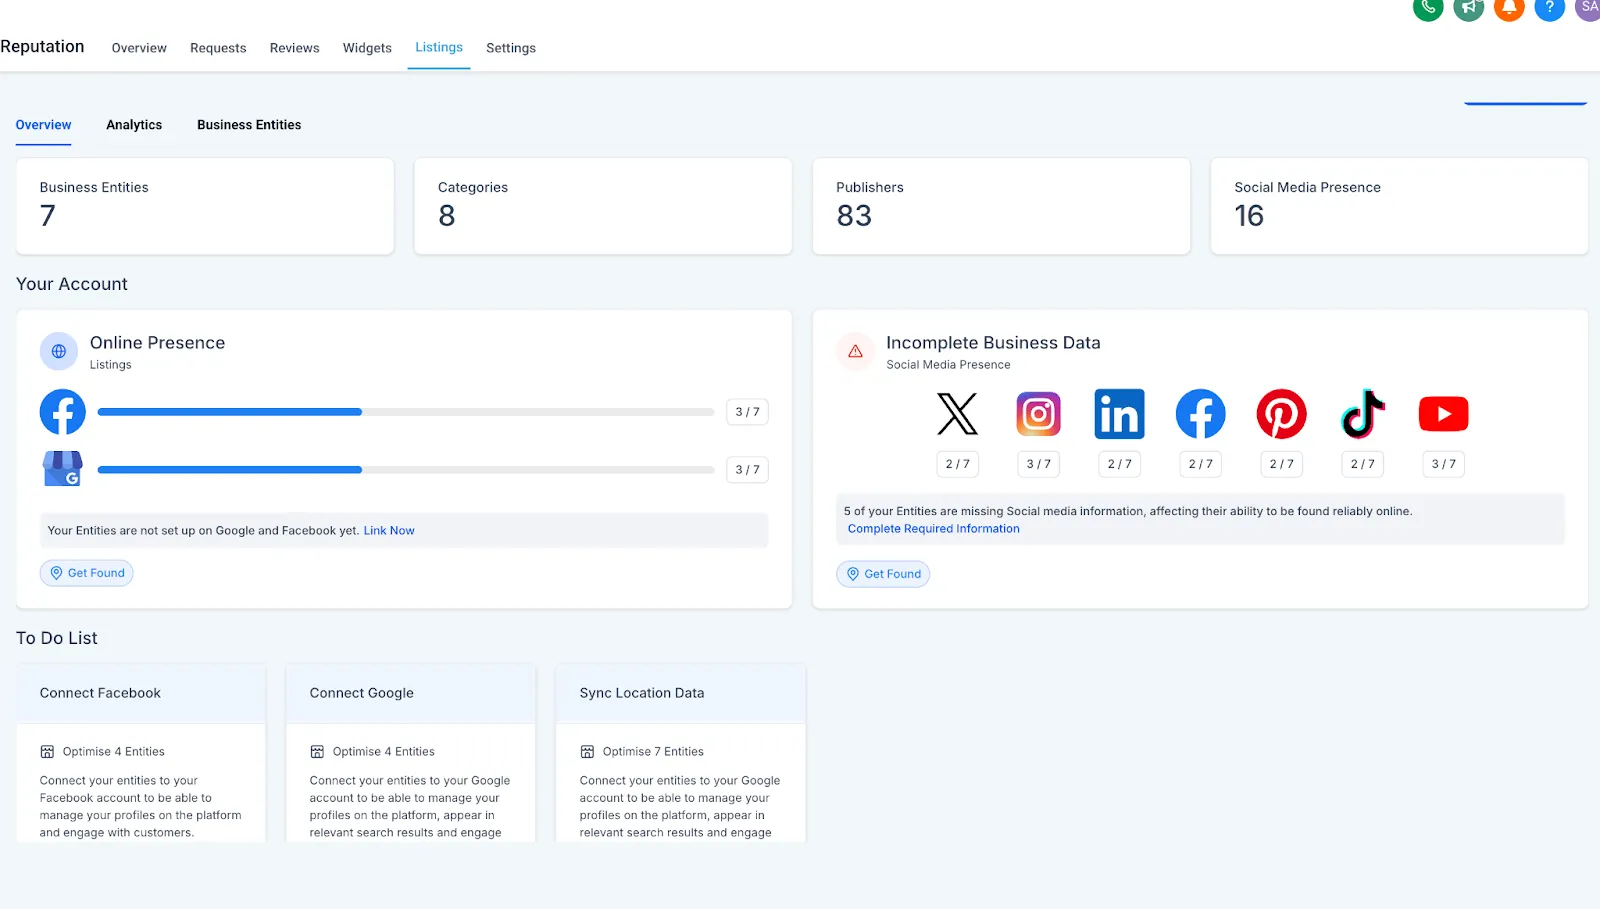The width and height of the screenshot is (1600, 909).
Task: Select the Instagram social icon
Action: [1038, 414]
